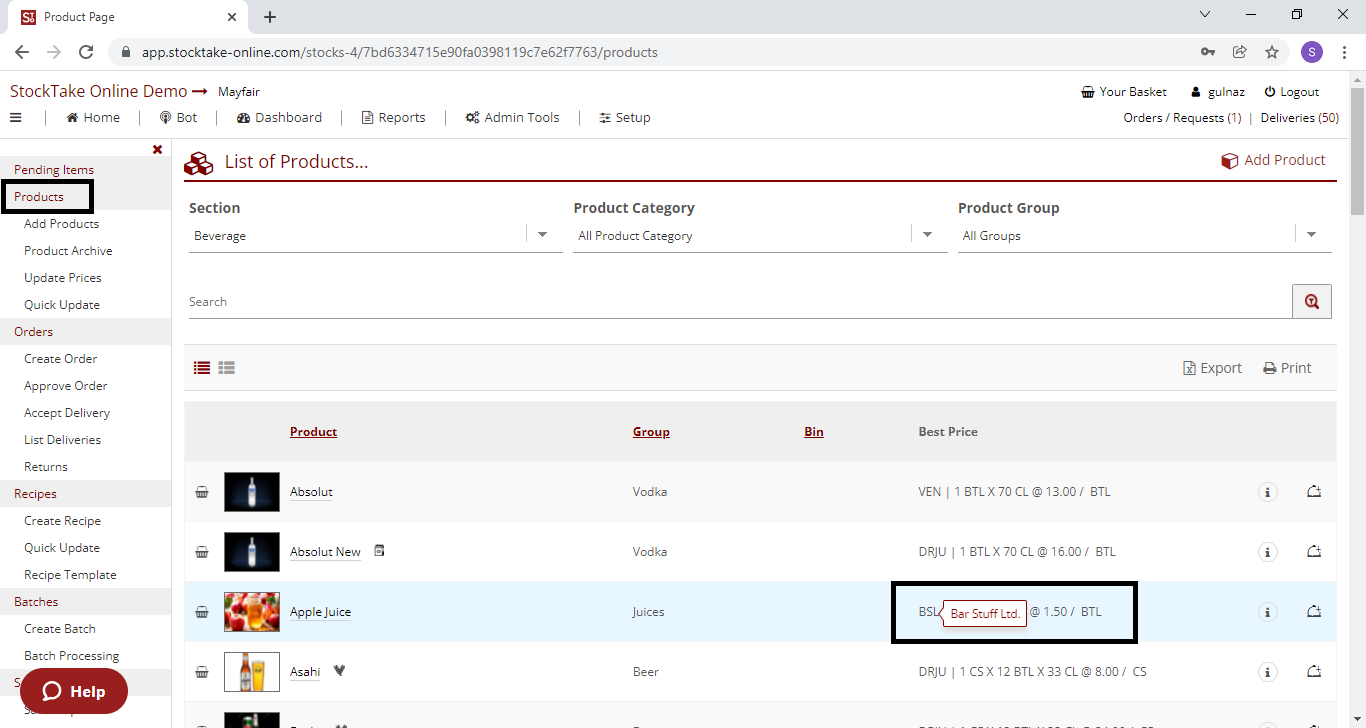Open Create Recipe in sidebar
The image size is (1366, 728).
click(62, 521)
